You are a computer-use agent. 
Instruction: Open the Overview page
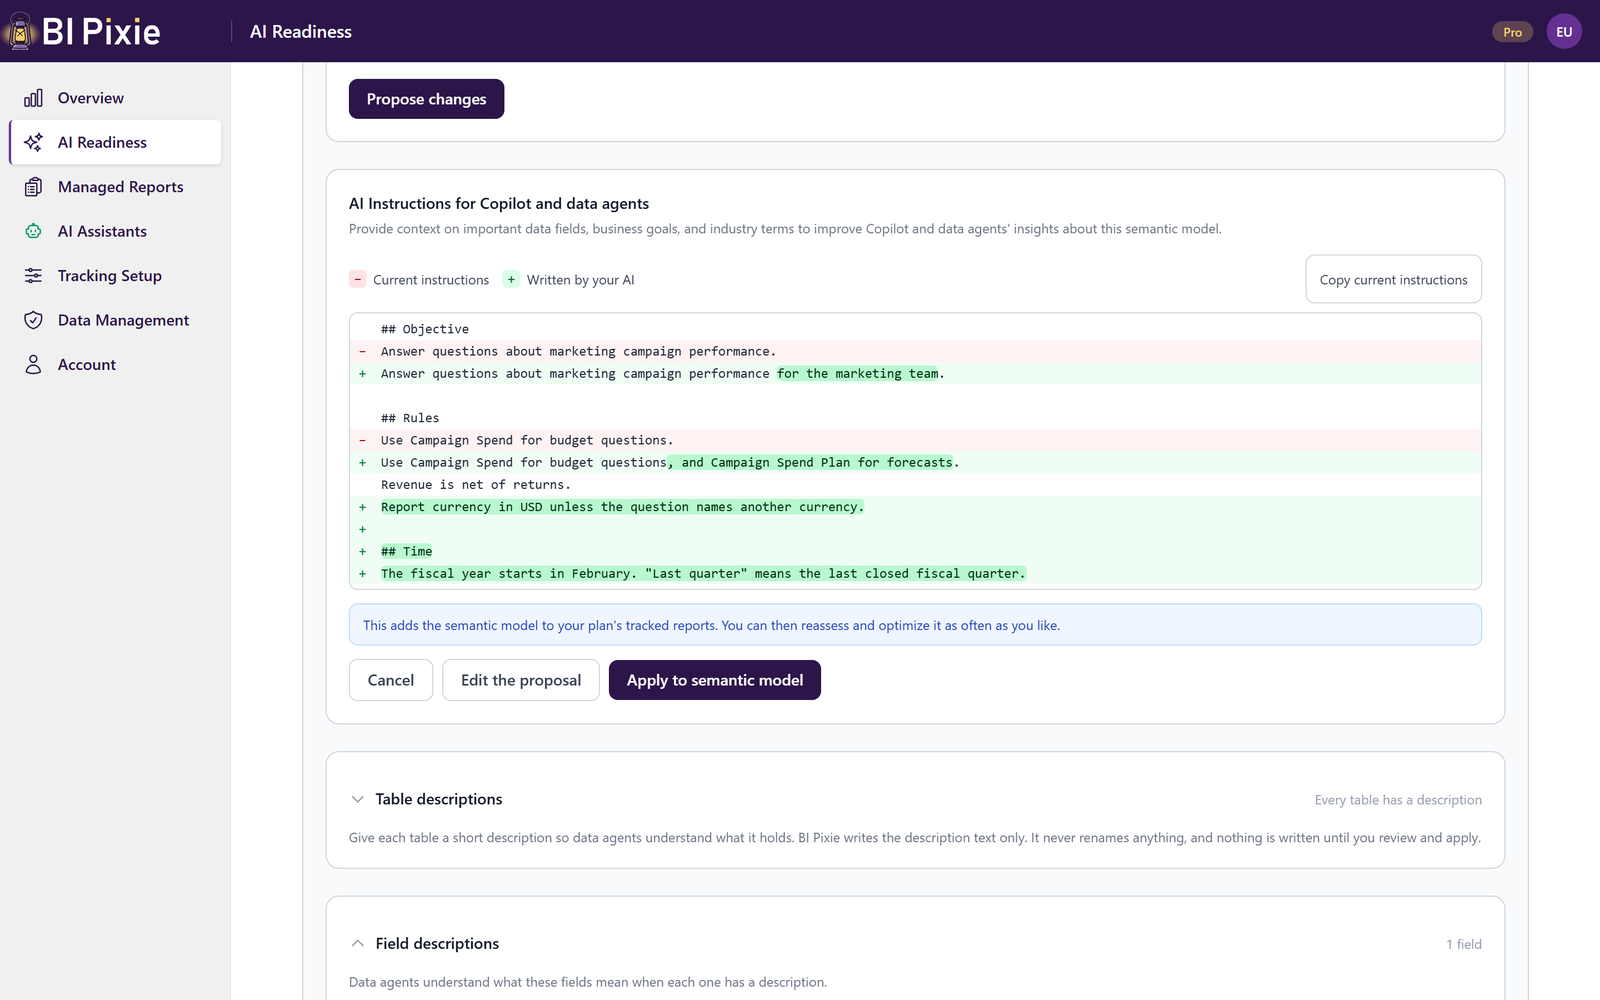click(x=115, y=98)
